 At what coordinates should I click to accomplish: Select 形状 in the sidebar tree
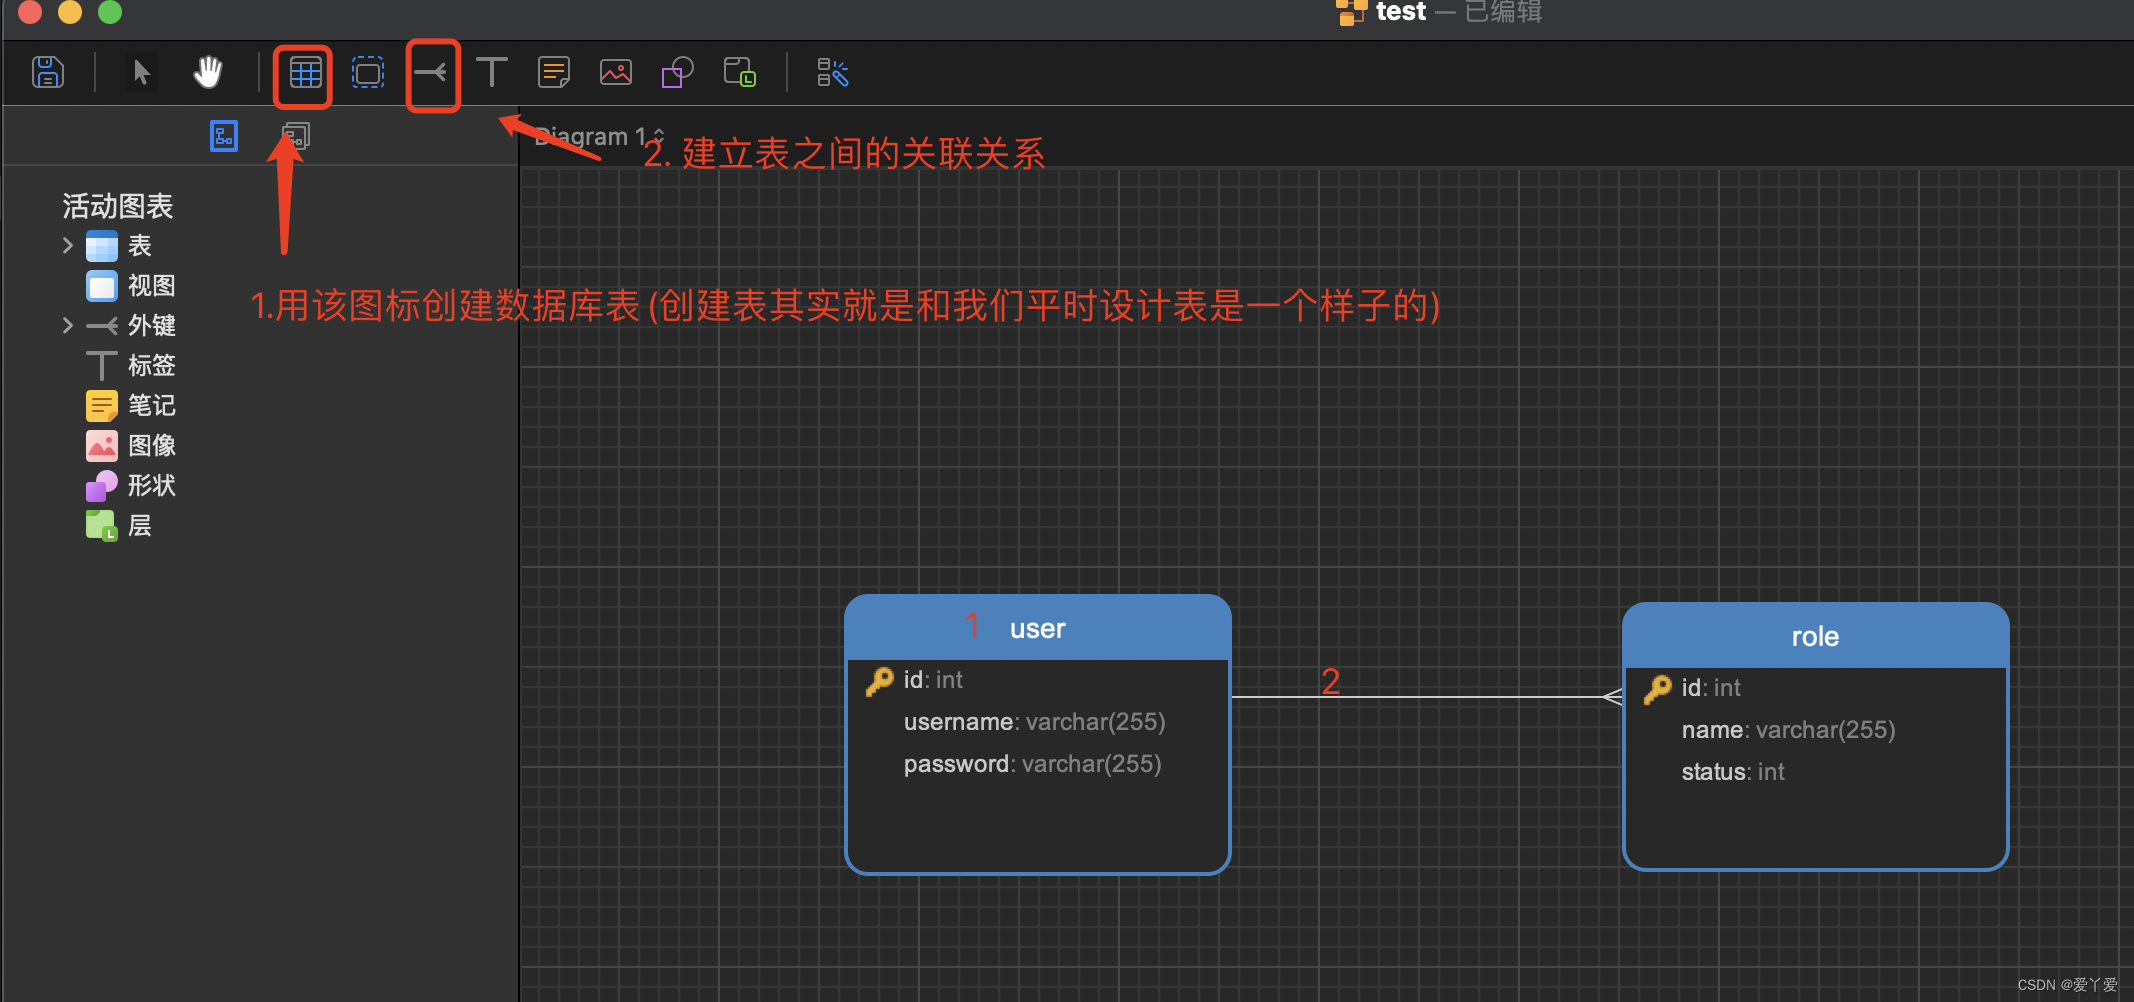152,485
